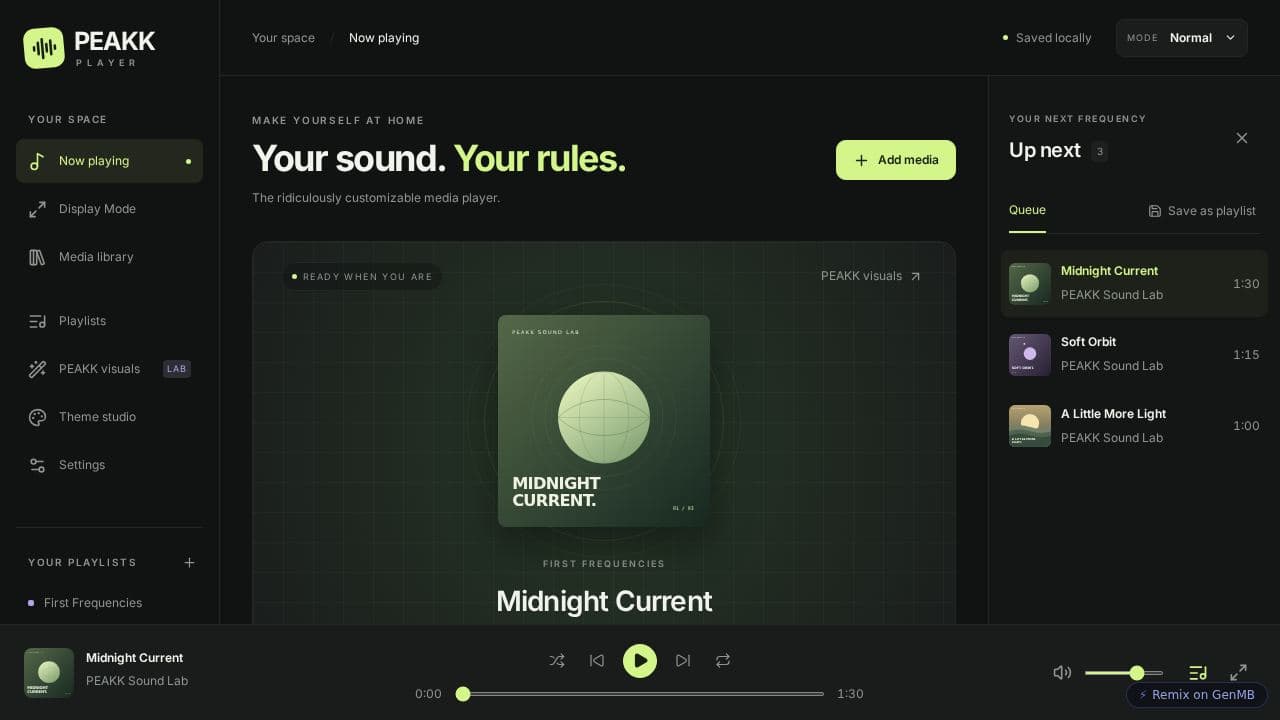1280x720 pixels.
Task: Select A Little More Light thumbnail
Action: tap(1030, 426)
